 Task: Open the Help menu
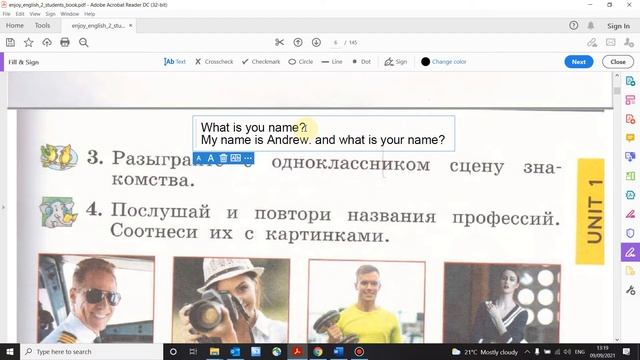click(x=89, y=14)
